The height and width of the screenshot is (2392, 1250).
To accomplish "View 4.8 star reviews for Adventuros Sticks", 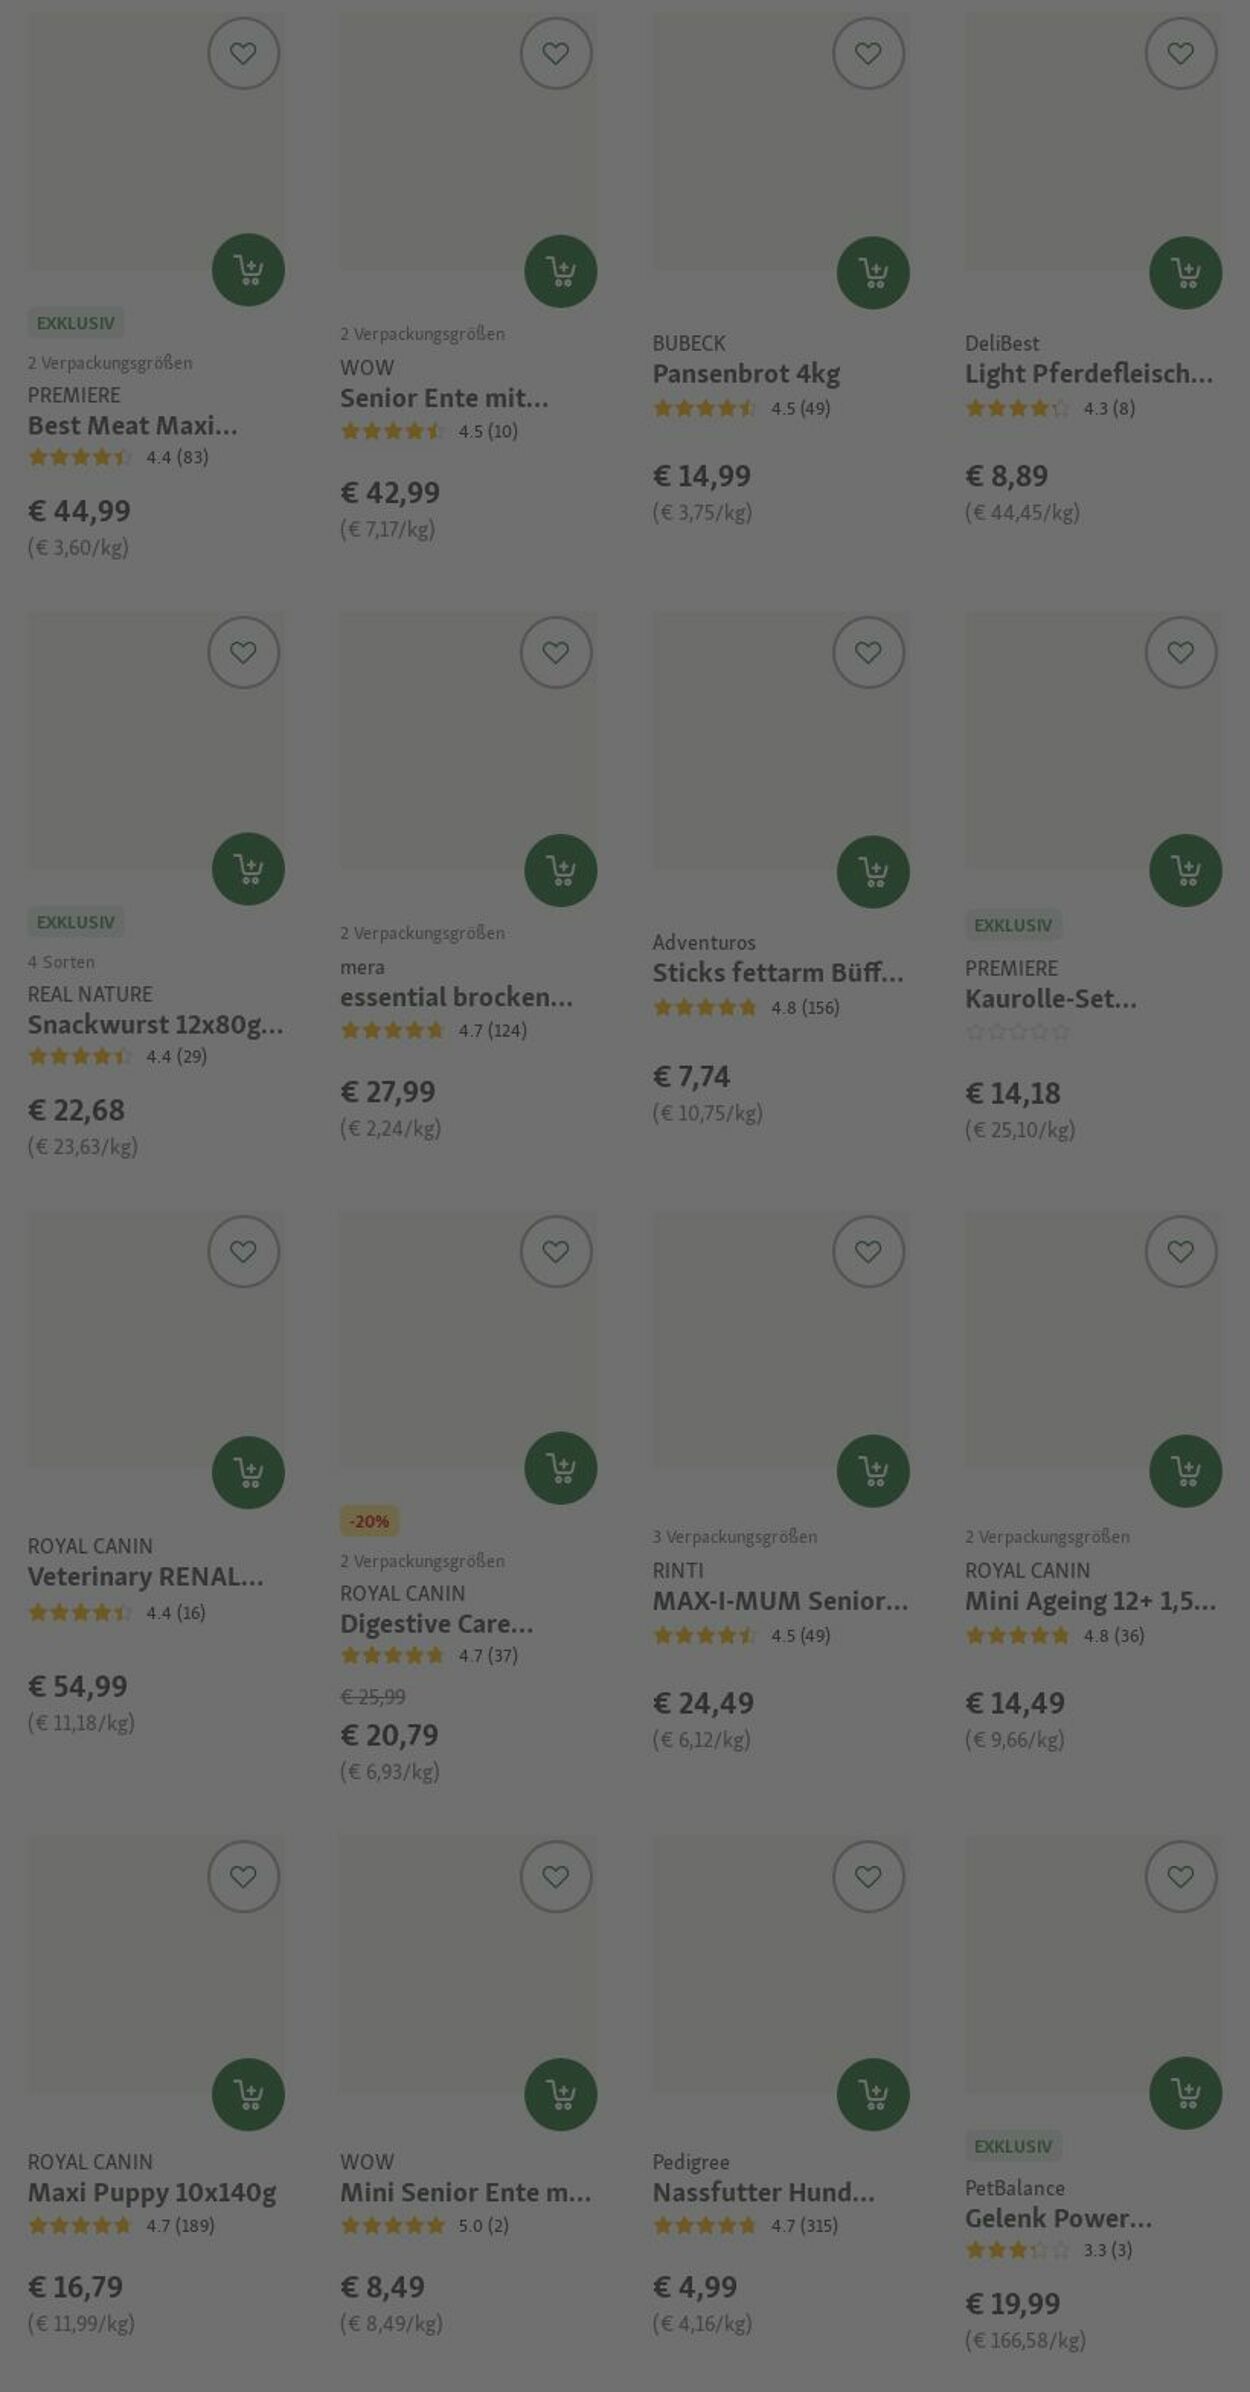I will 746,1007.
